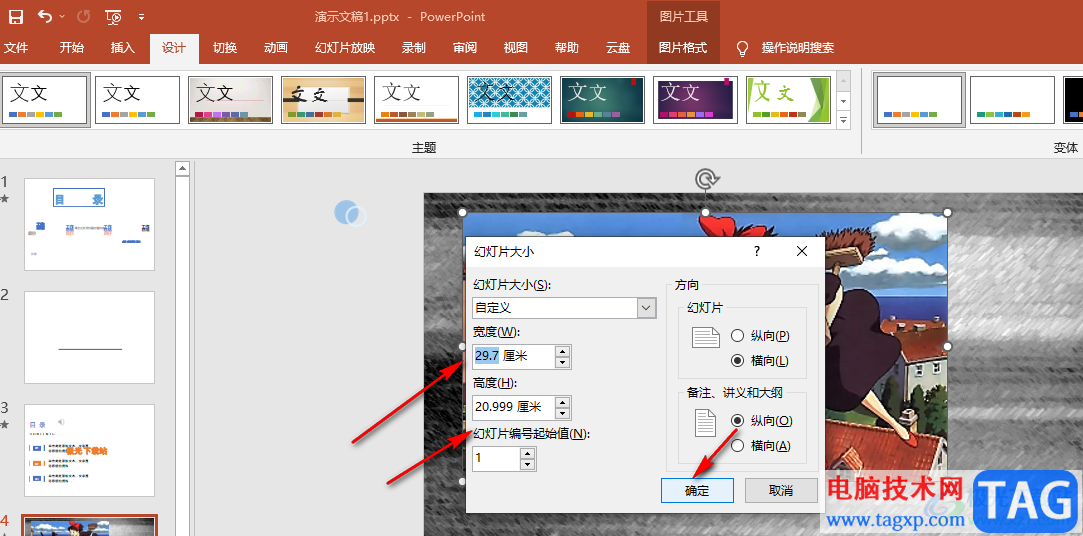Click 操作说明搜索 search field
Screen dimensions: 1083x536
pos(798,48)
